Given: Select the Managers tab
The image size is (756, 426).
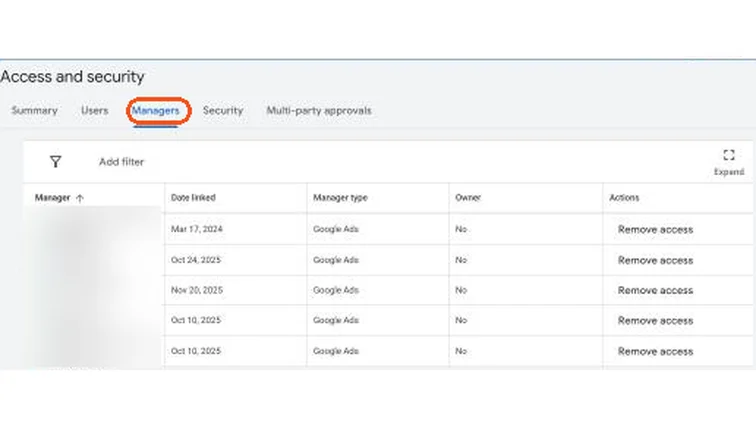Looking at the screenshot, I should 156,110.
